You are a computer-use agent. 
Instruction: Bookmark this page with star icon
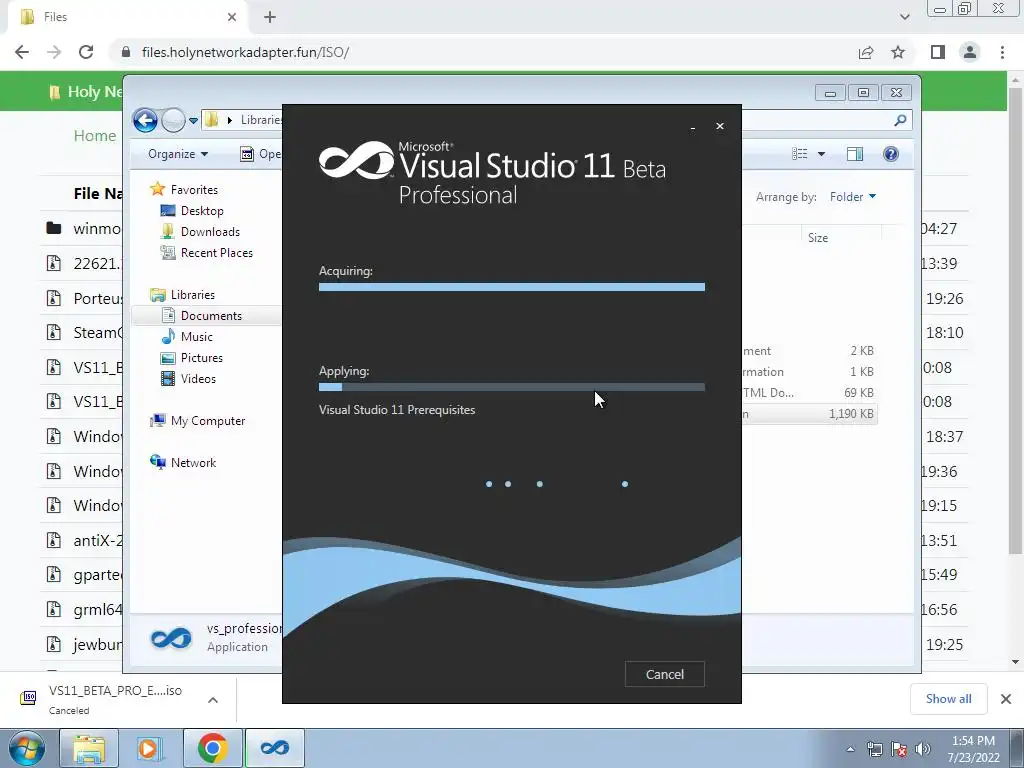click(898, 52)
